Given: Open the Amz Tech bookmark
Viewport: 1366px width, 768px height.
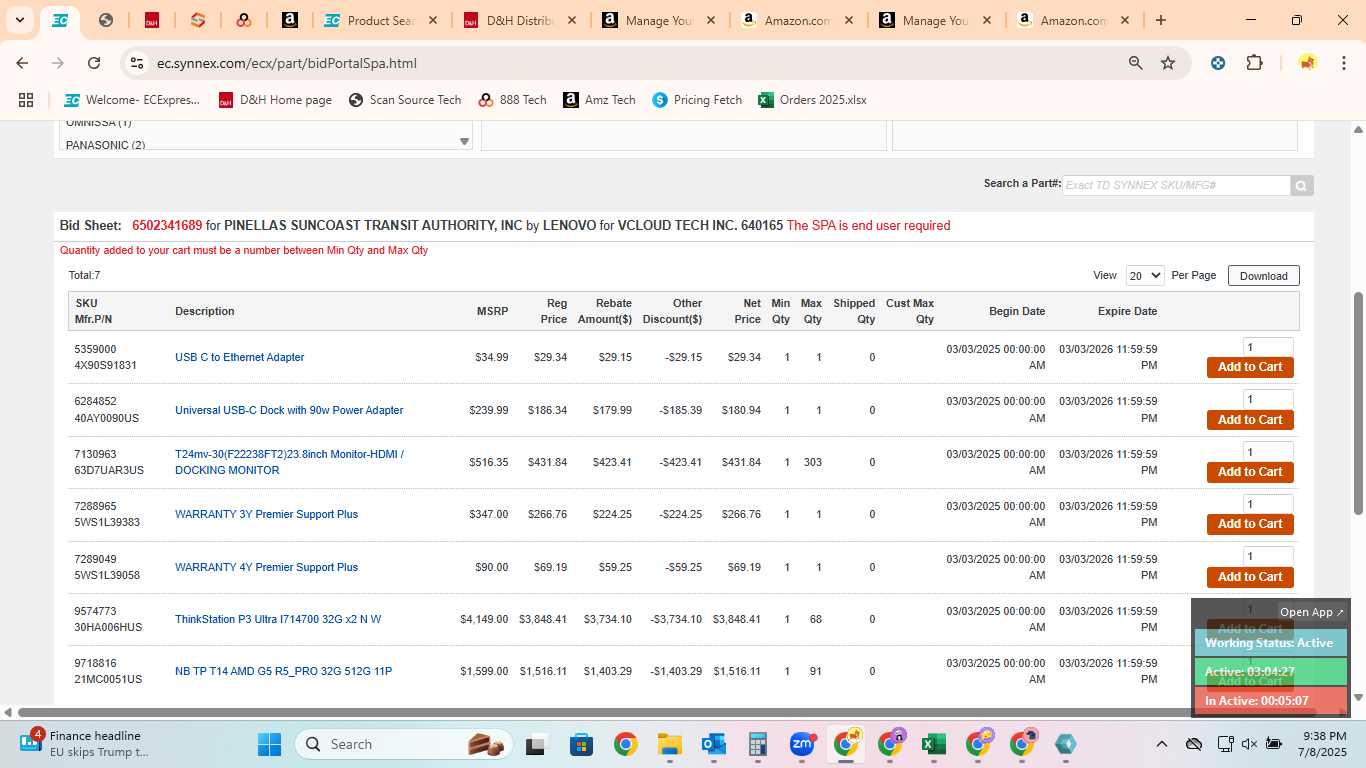Looking at the screenshot, I should coord(599,100).
